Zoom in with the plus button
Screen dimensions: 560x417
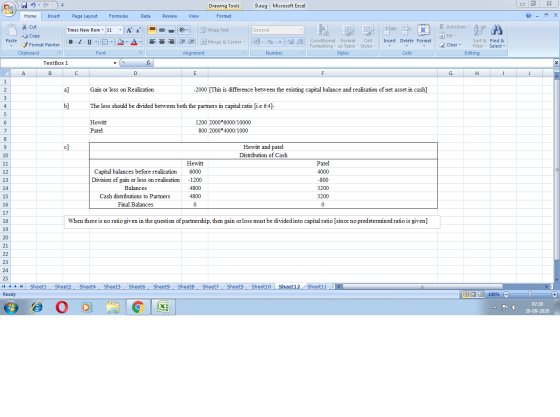(x=554, y=295)
